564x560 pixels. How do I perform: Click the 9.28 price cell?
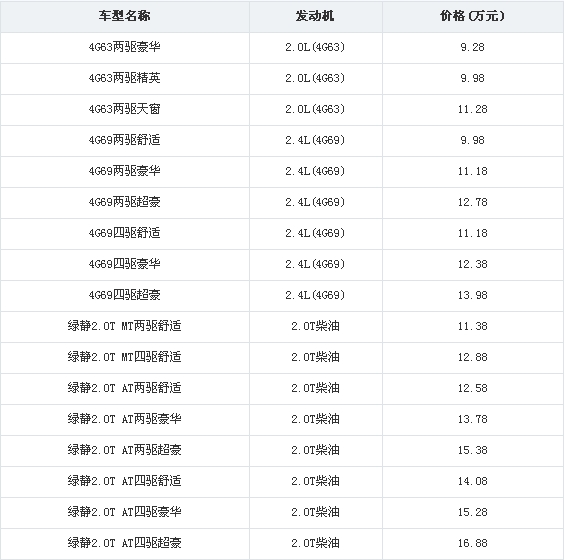(x=472, y=47)
